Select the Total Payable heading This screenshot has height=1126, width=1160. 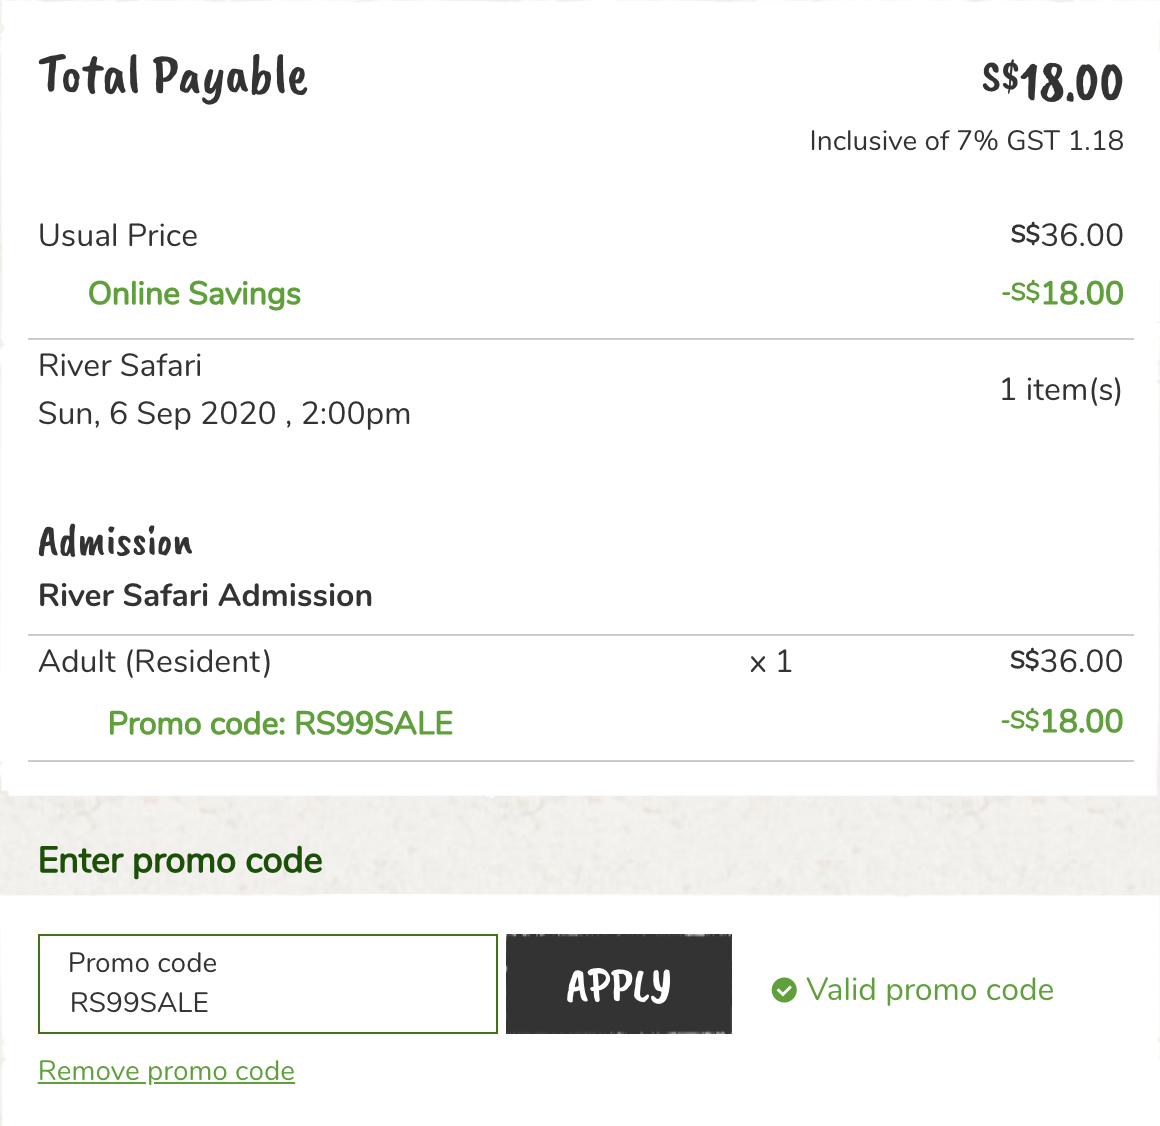click(173, 77)
